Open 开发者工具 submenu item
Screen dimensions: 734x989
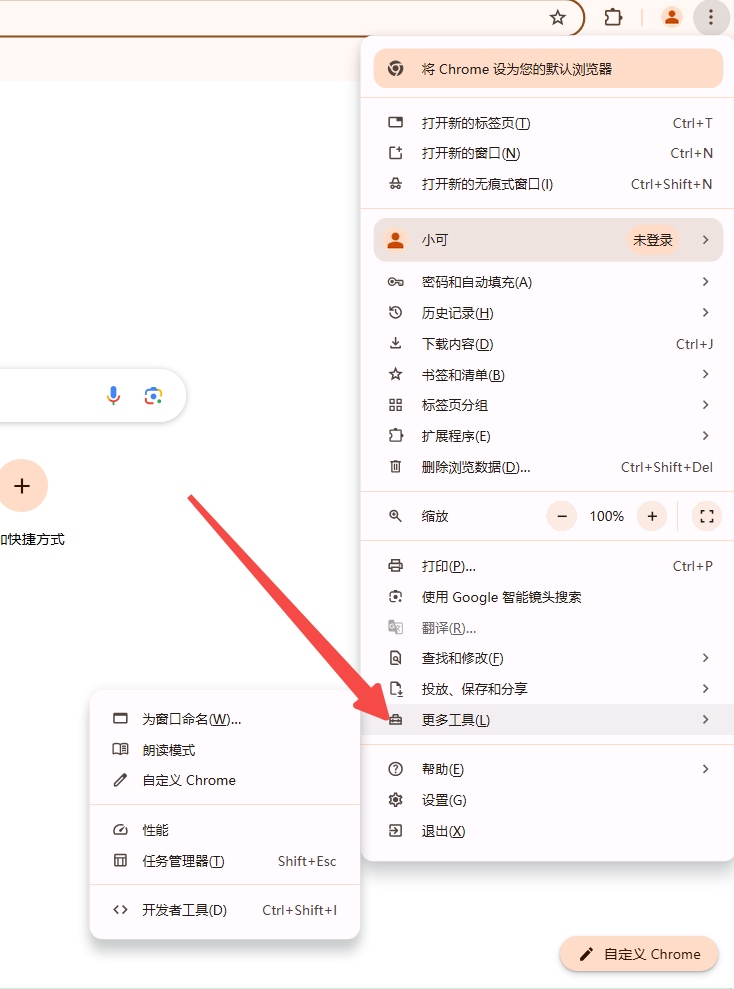click(x=225, y=910)
